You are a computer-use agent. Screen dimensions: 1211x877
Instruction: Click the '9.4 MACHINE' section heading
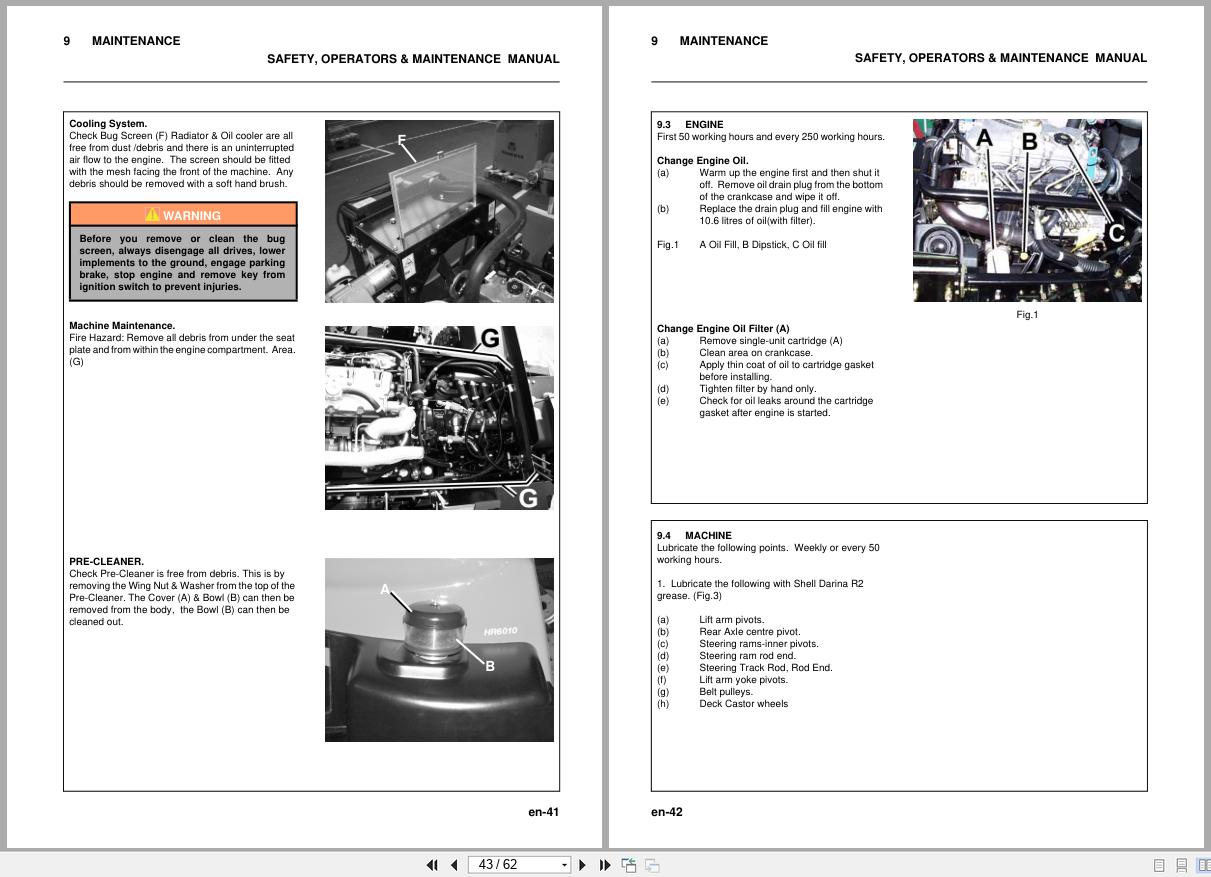[694, 536]
